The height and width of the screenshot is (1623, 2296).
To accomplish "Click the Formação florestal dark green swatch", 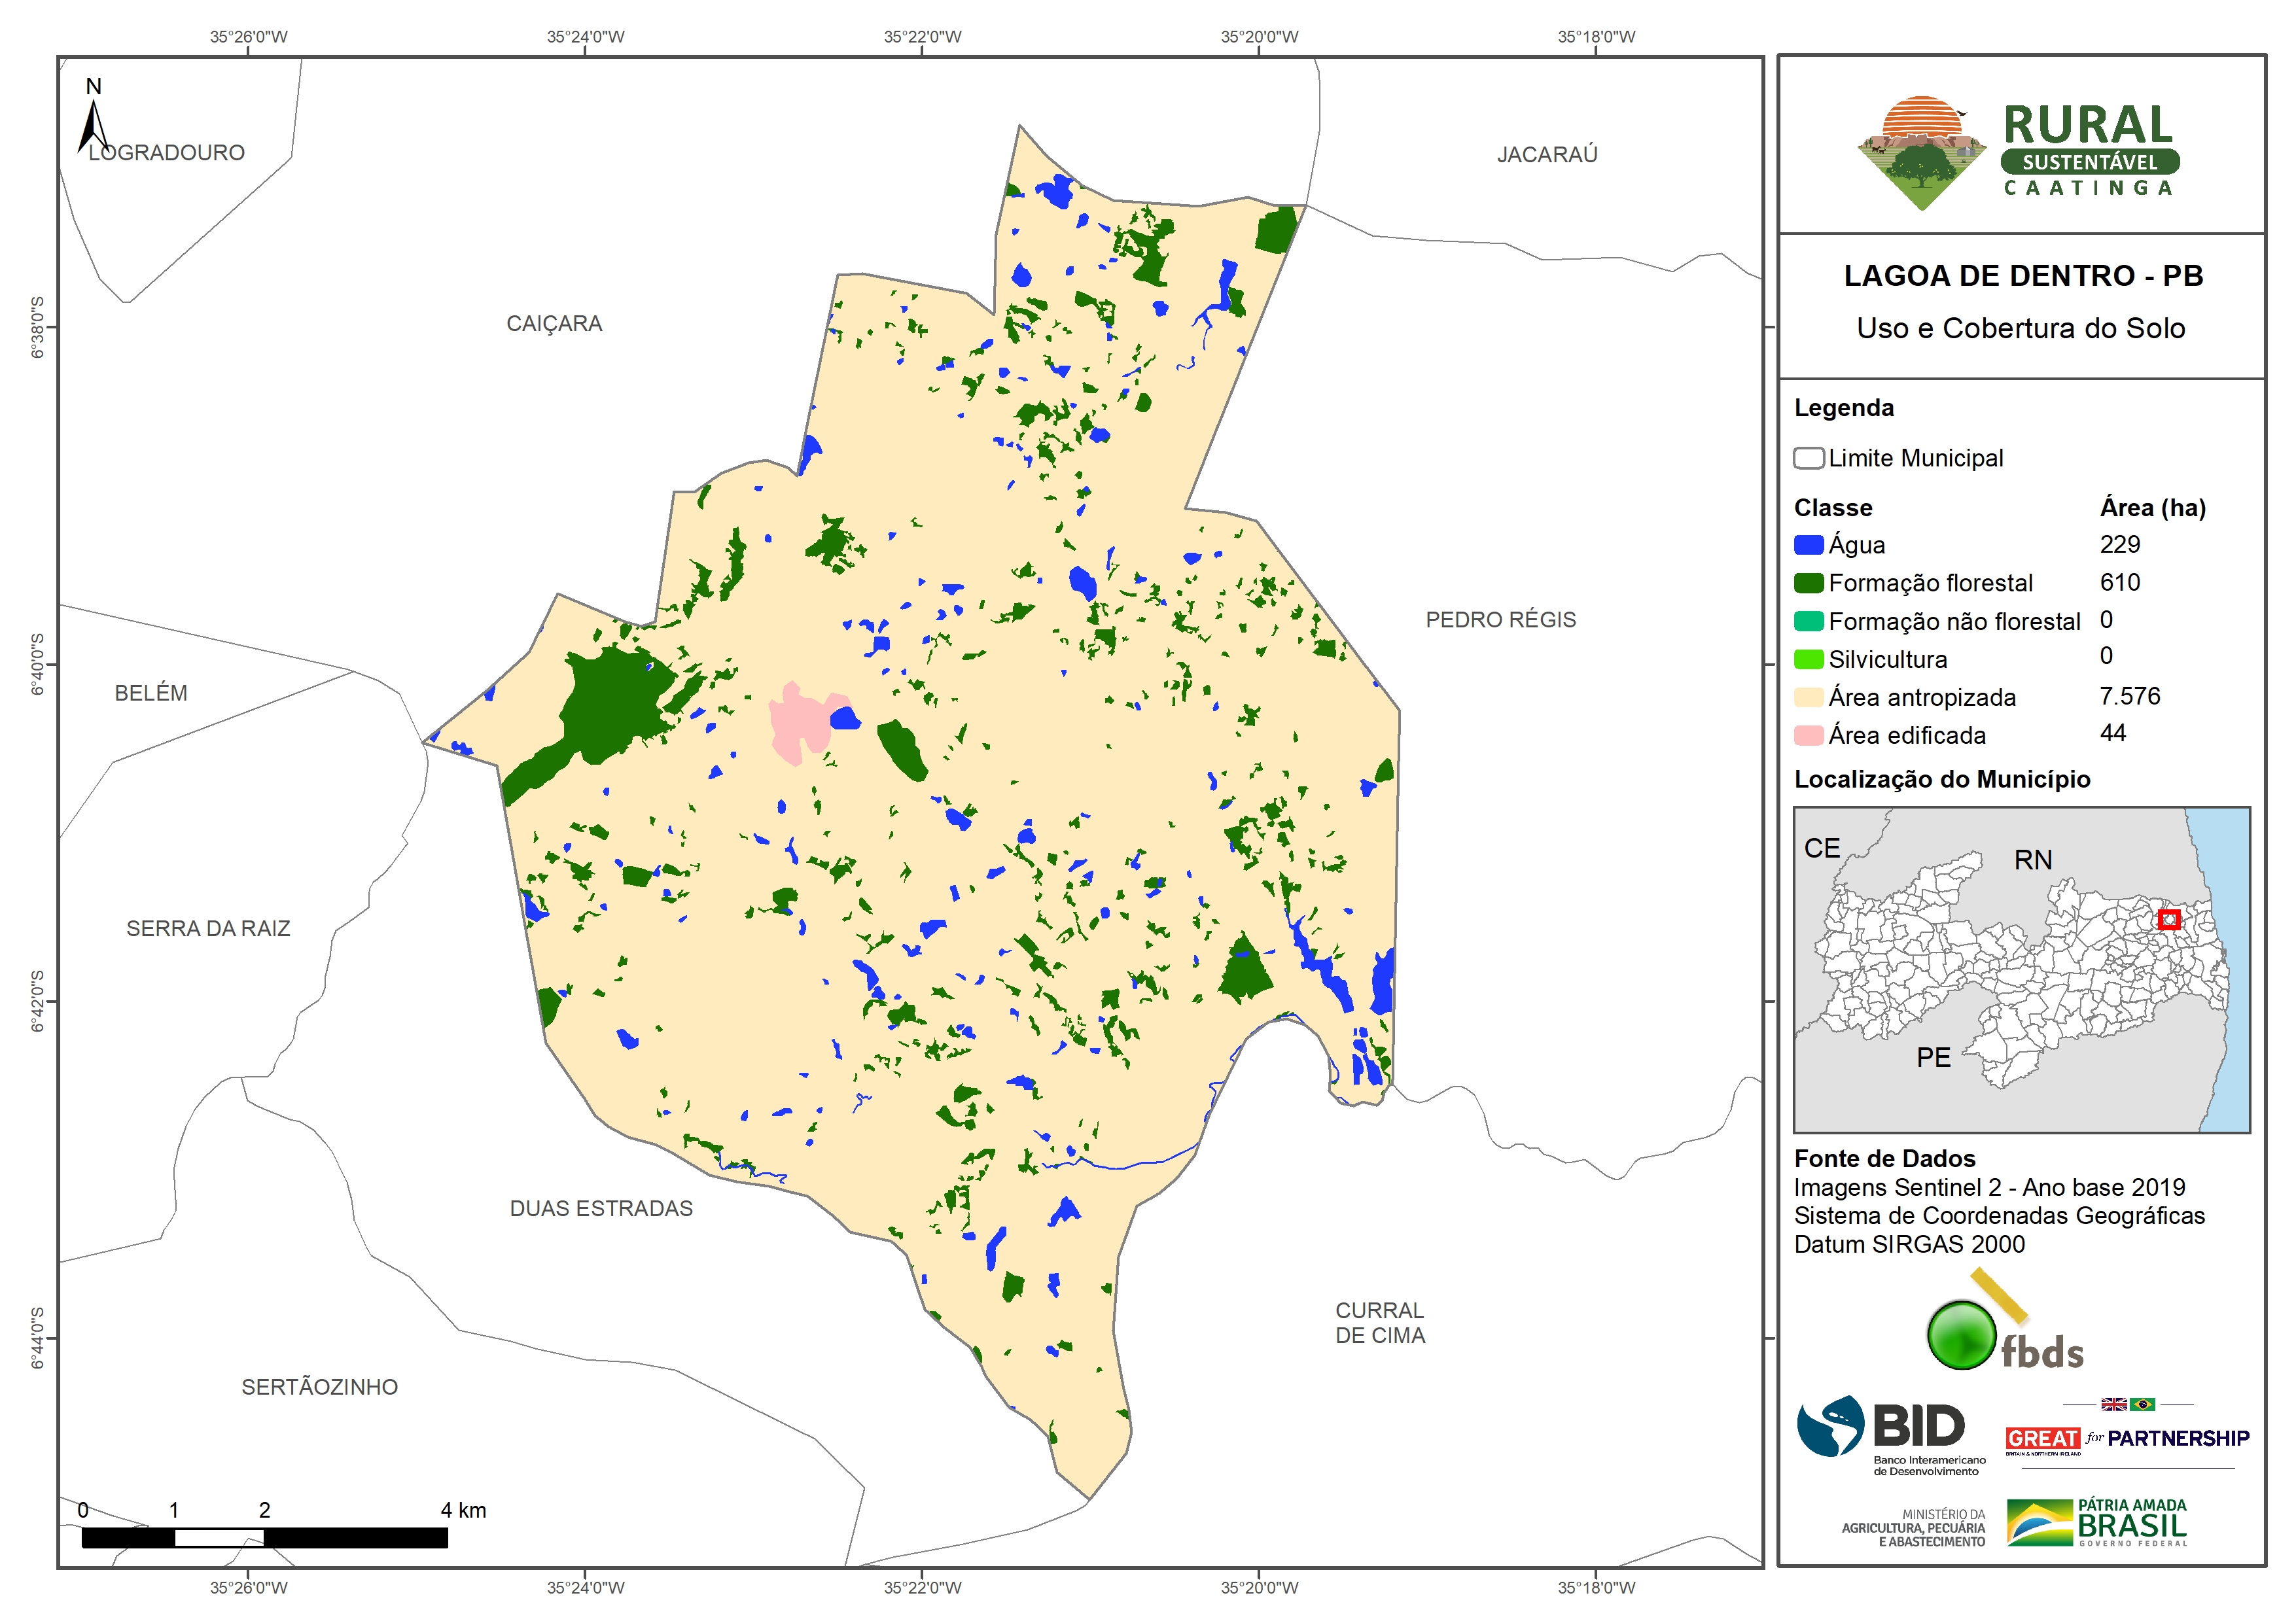I will tap(1808, 583).
